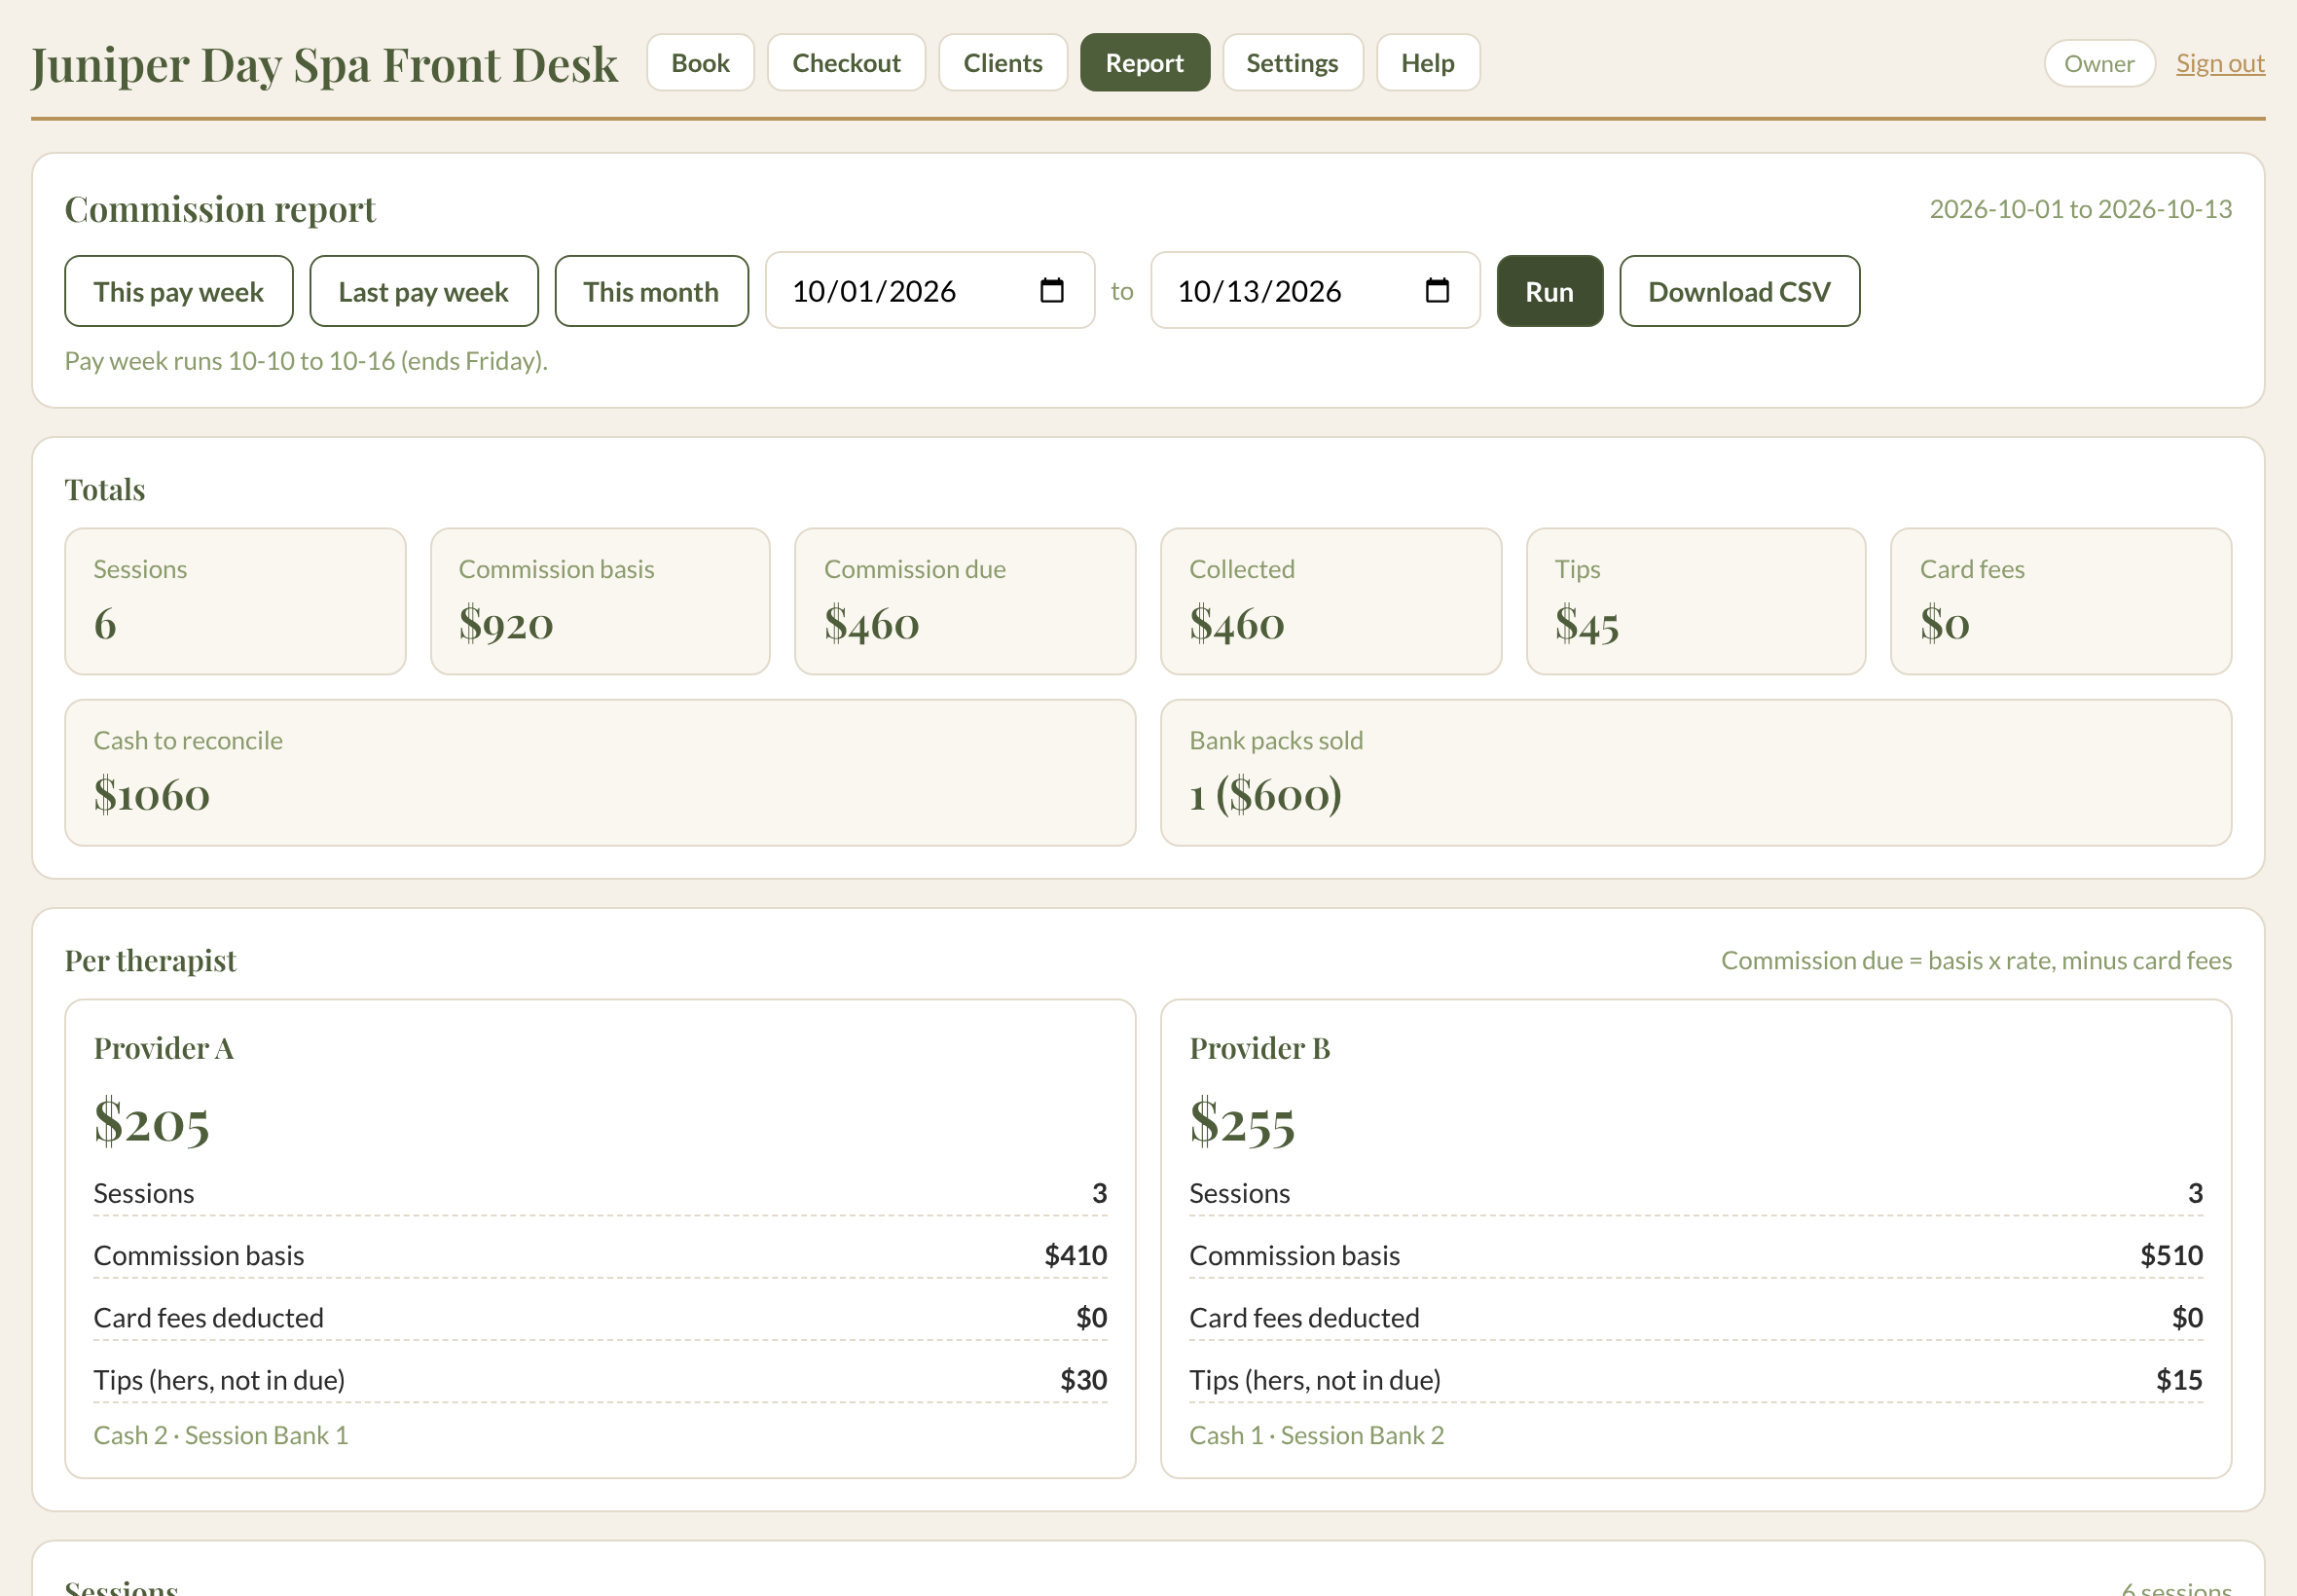Screen dimensions: 2297x1596
Task: Open the Book tab
Action: [x=700, y=63]
